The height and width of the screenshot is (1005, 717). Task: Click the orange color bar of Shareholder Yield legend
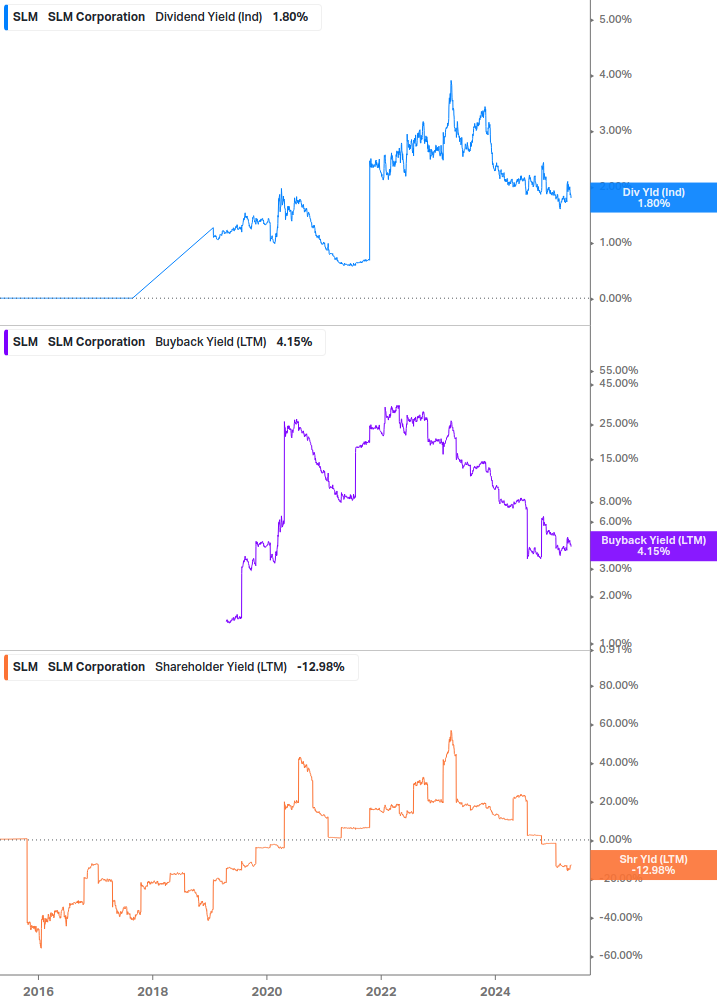coord(6,667)
